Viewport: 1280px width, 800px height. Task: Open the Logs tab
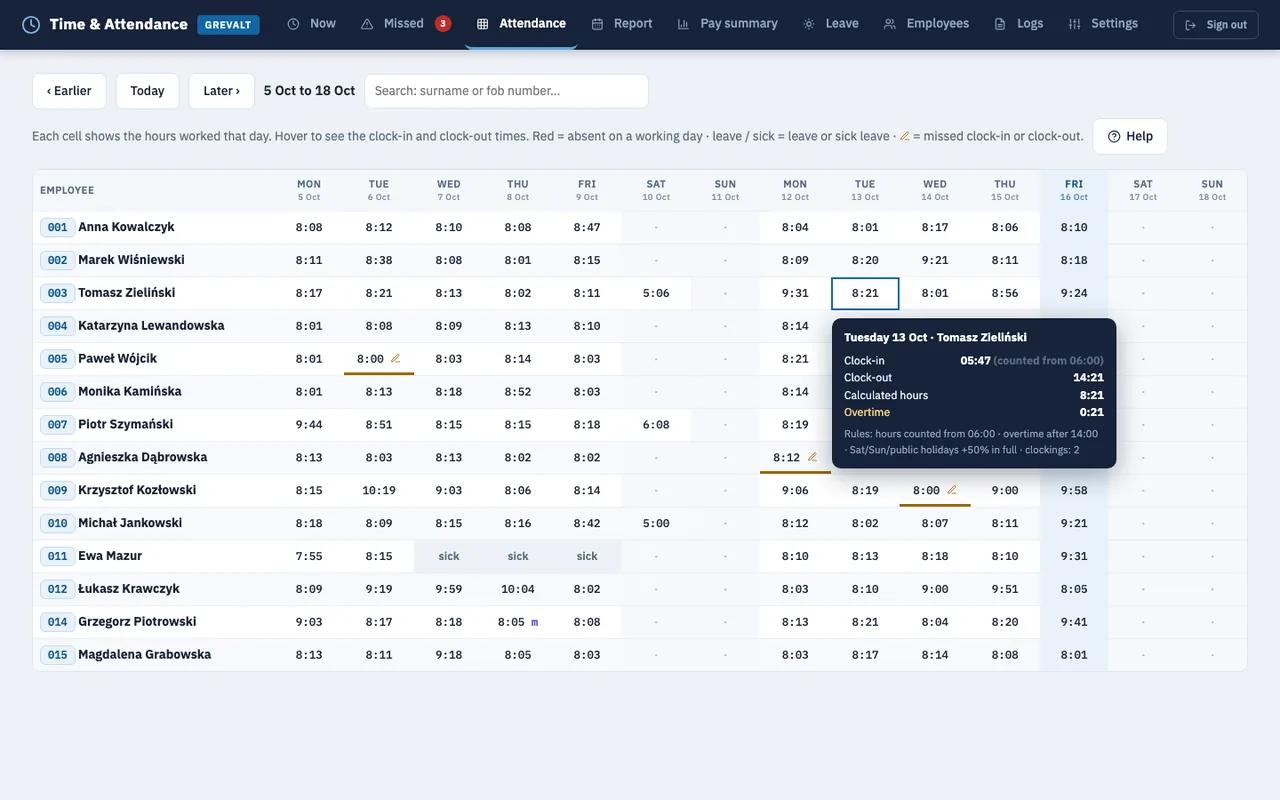click(1018, 24)
